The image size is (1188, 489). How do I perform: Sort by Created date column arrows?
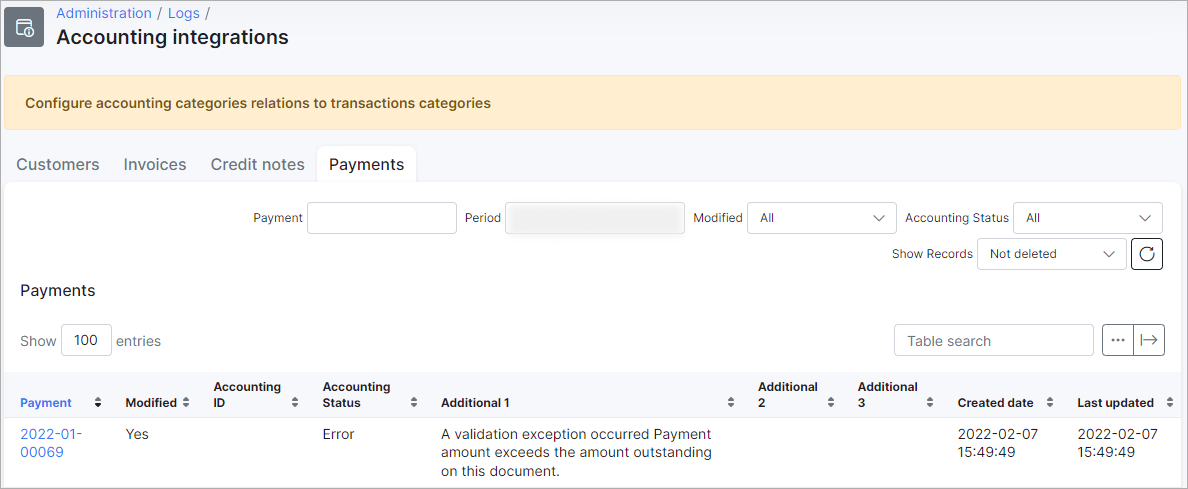[1050, 403]
